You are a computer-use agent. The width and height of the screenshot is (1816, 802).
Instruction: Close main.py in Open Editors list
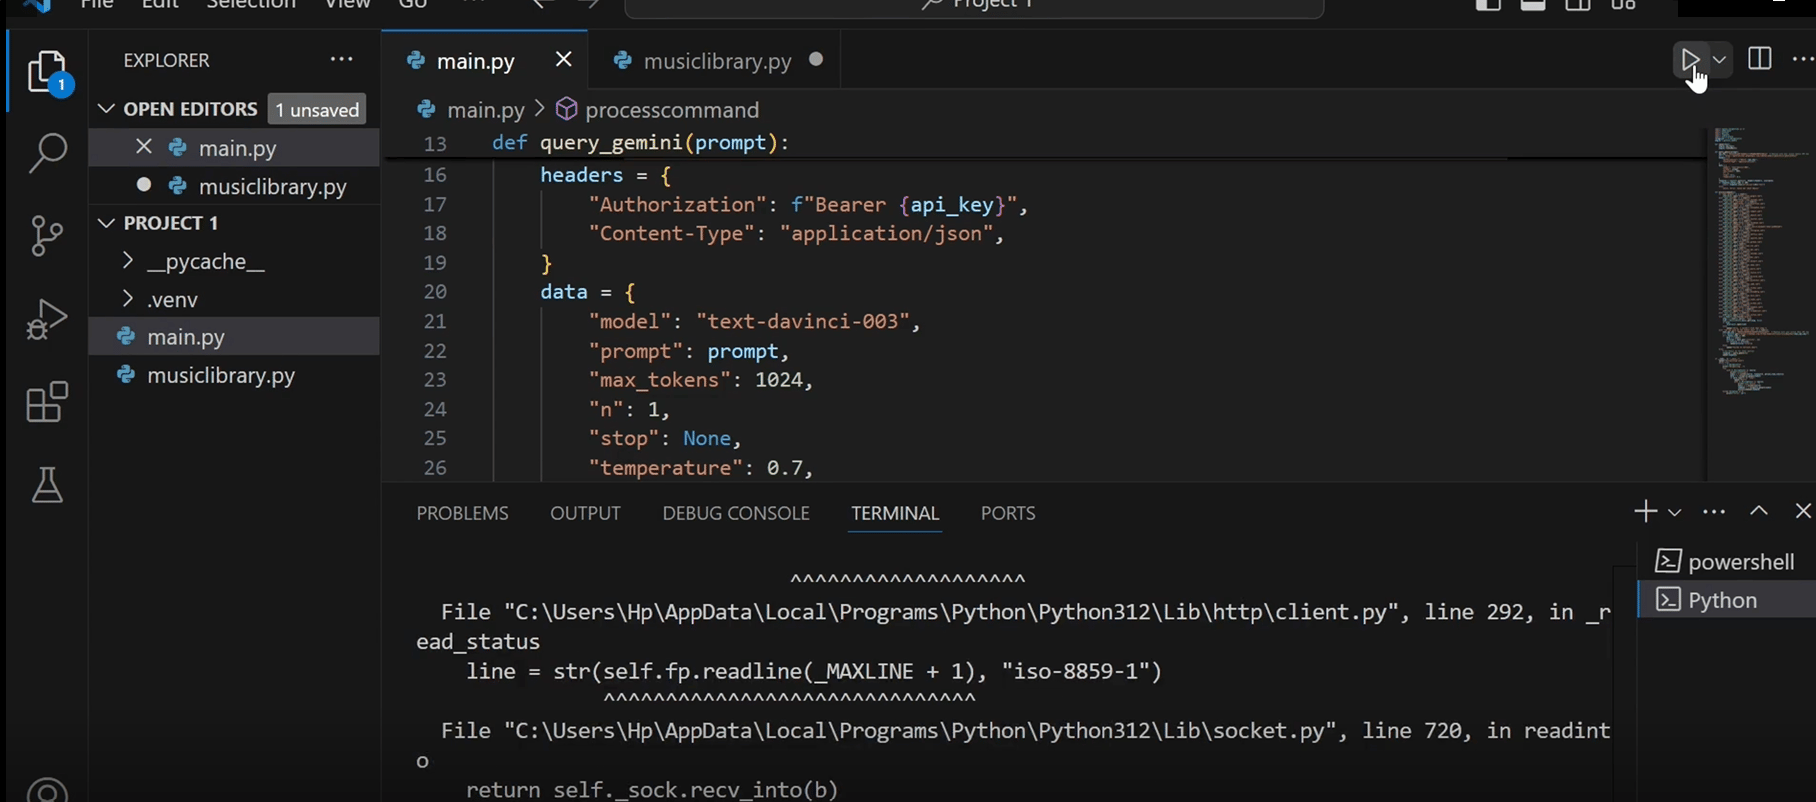pyautogui.click(x=144, y=147)
